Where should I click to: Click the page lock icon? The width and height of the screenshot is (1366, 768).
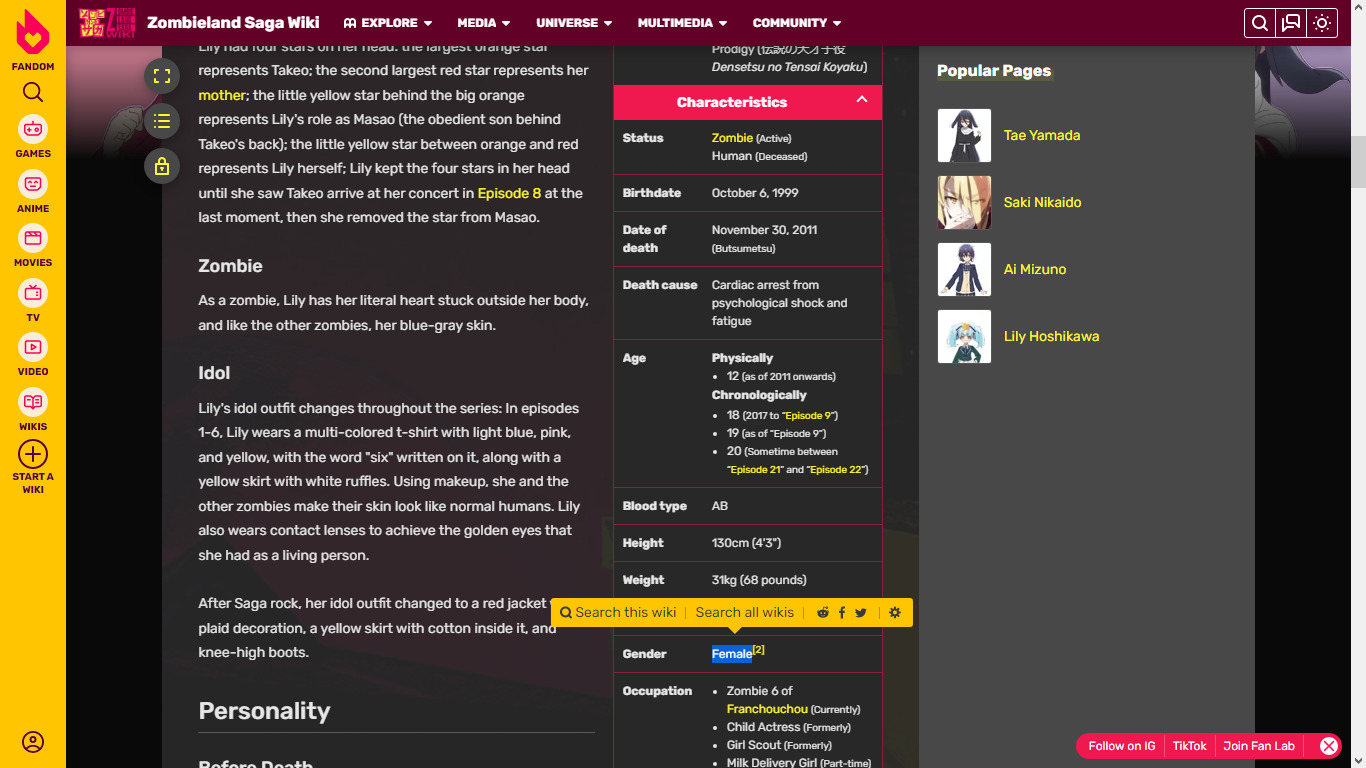[x=162, y=166]
